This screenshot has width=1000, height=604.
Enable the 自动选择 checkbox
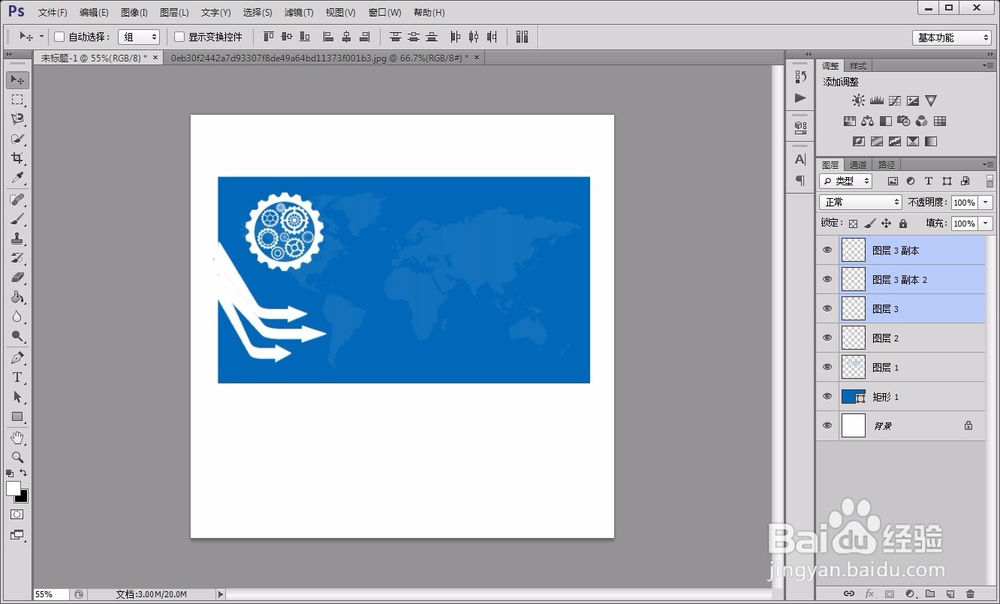click(59, 37)
